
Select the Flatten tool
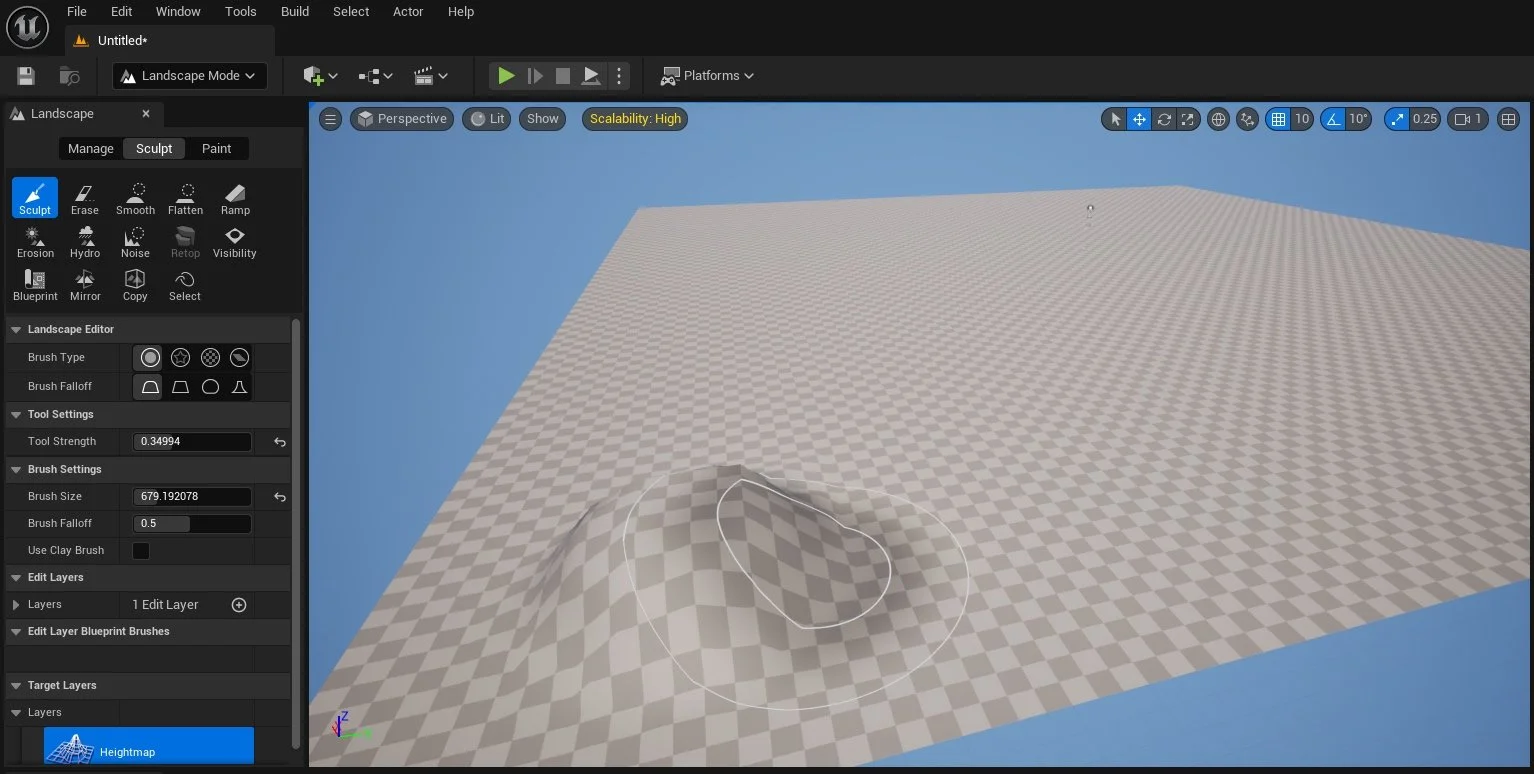(x=185, y=197)
